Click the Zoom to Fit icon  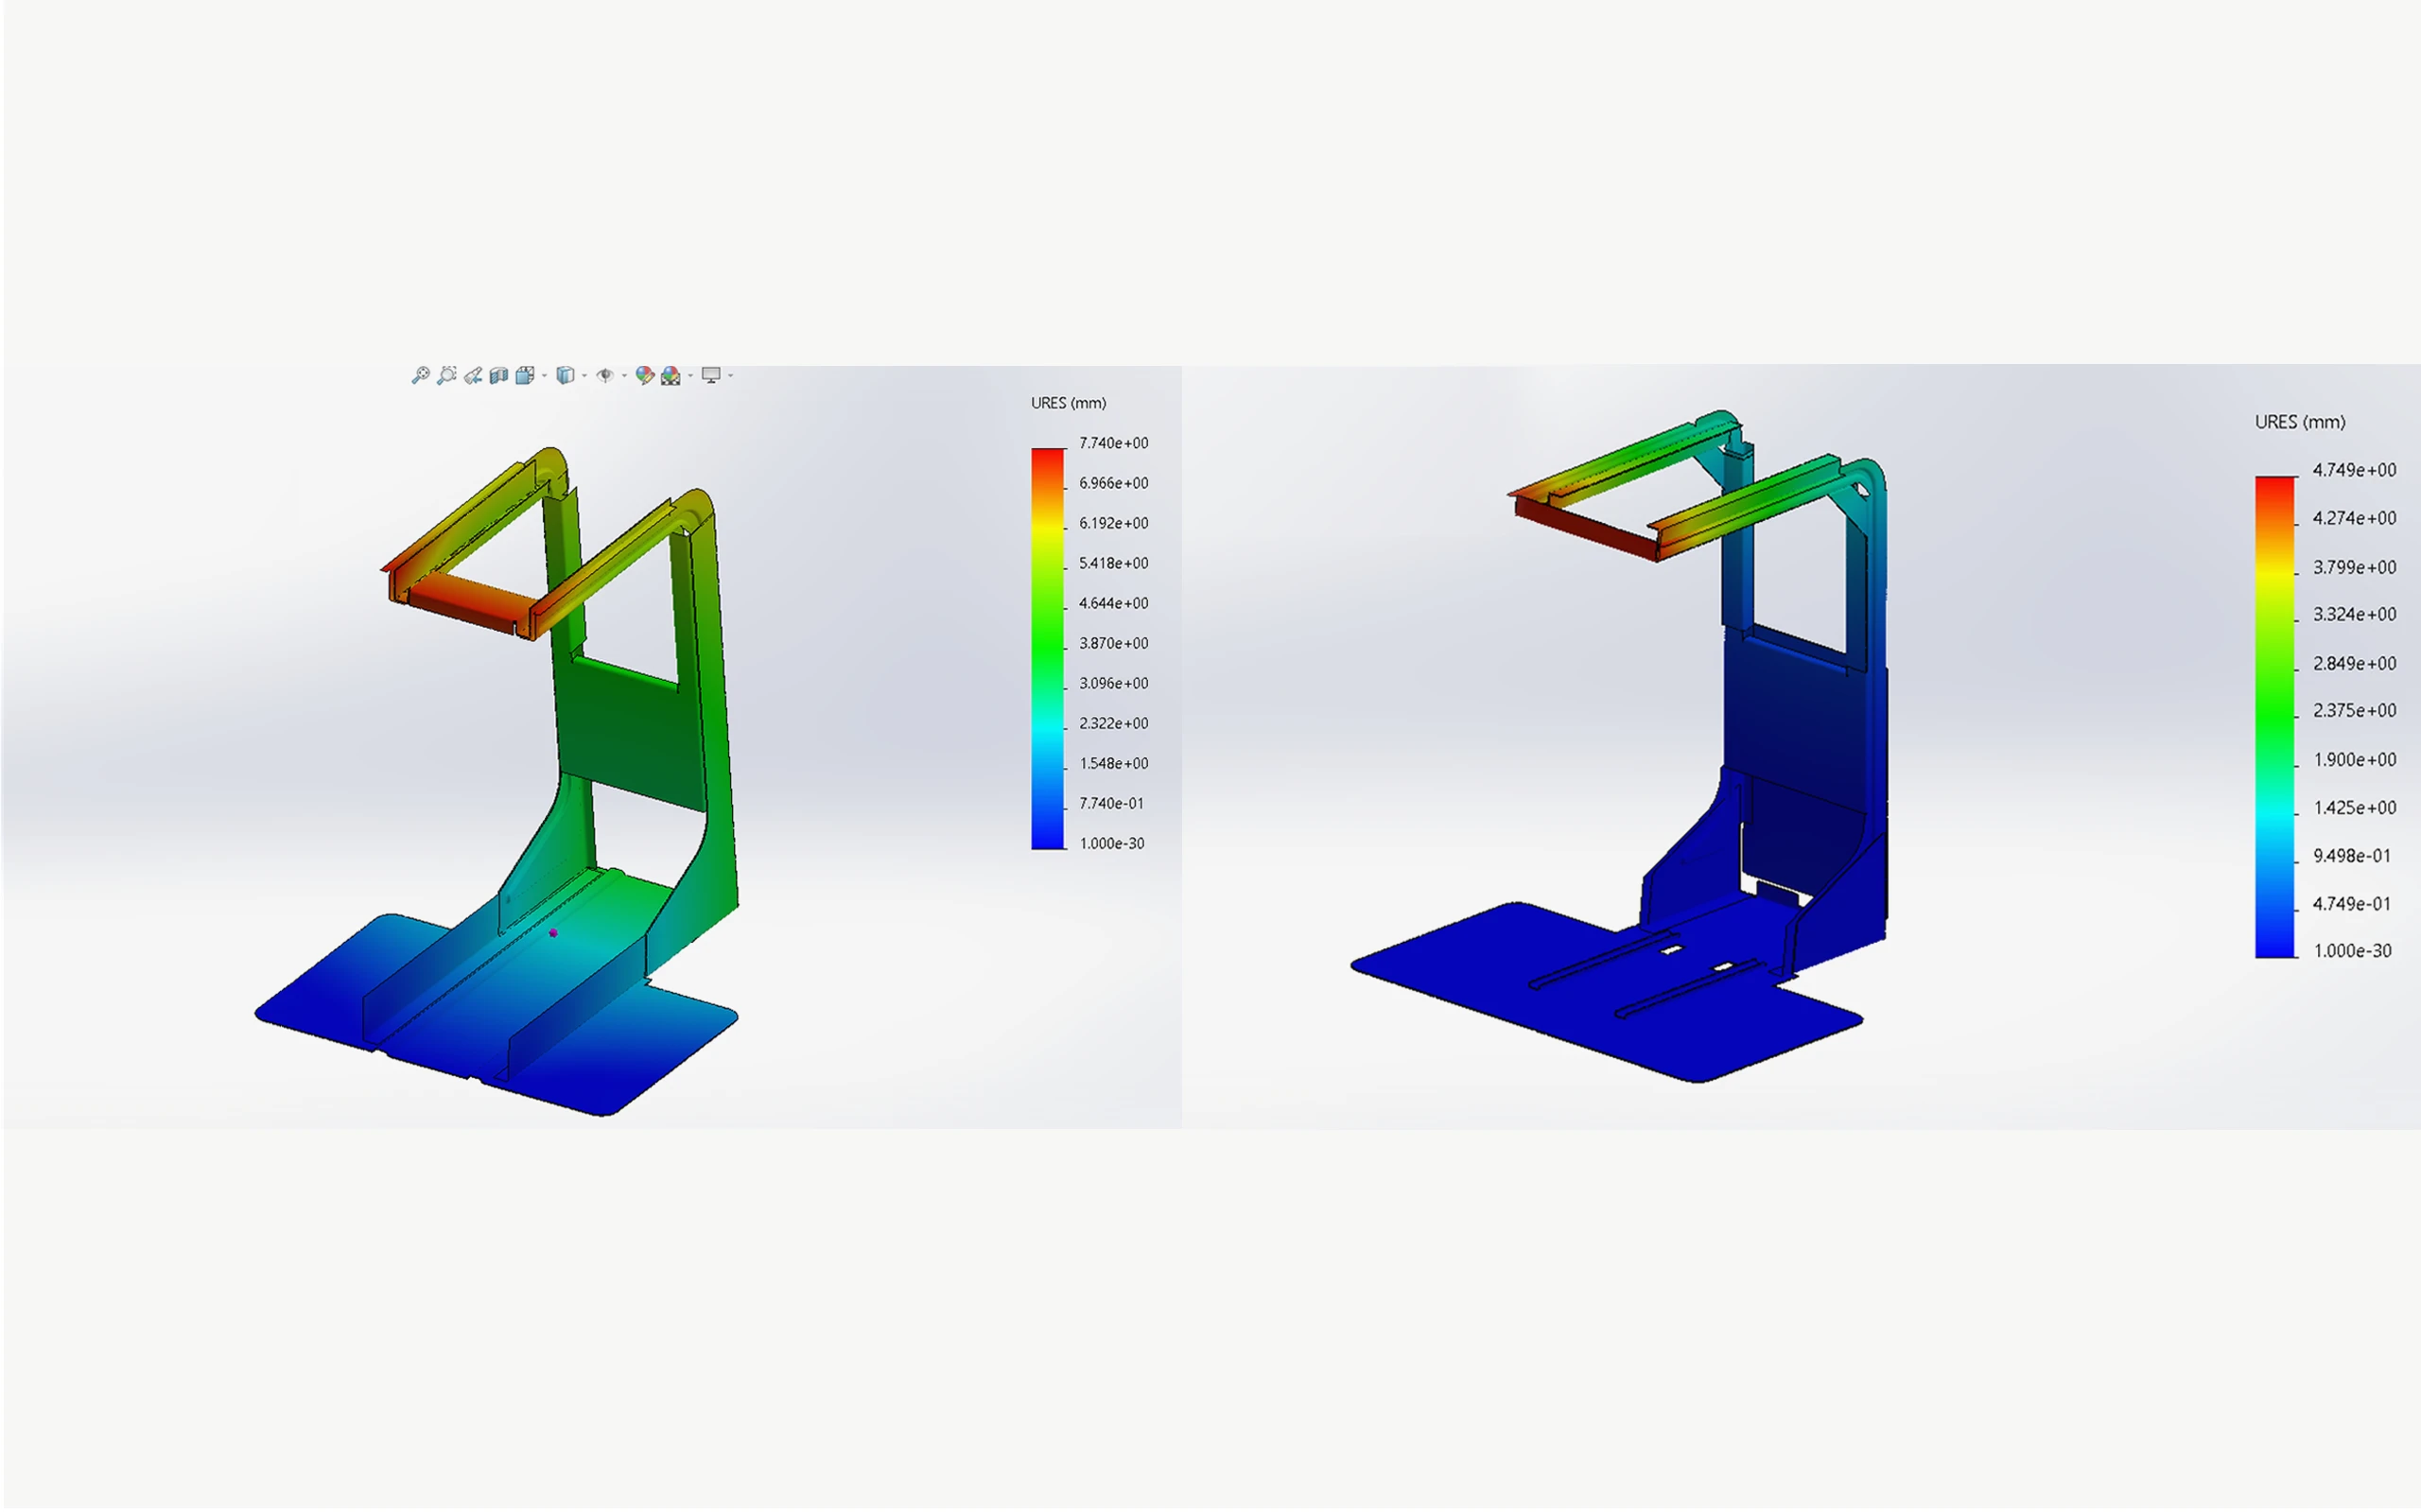click(x=420, y=375)
